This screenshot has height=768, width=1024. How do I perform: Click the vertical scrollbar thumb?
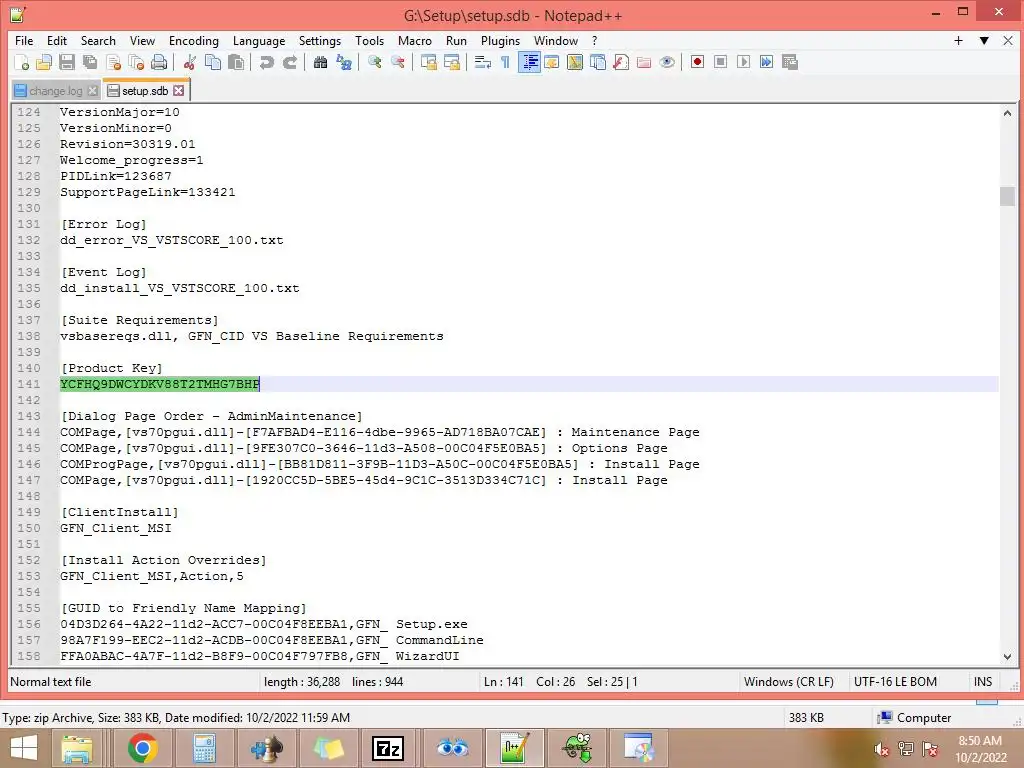point(1007,196)
